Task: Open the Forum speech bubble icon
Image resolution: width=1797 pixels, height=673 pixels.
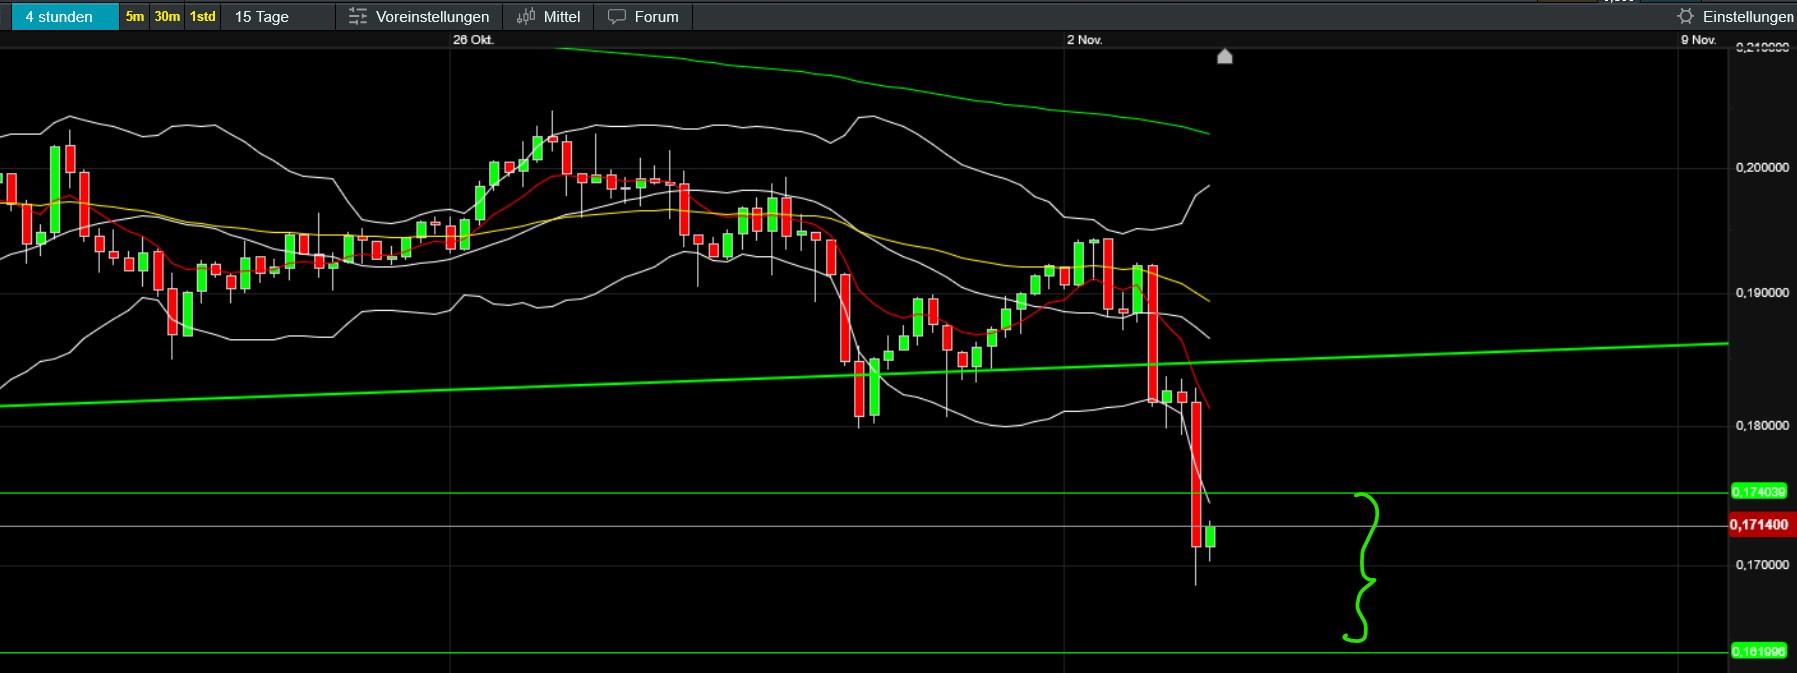Action: pos(617,17)
